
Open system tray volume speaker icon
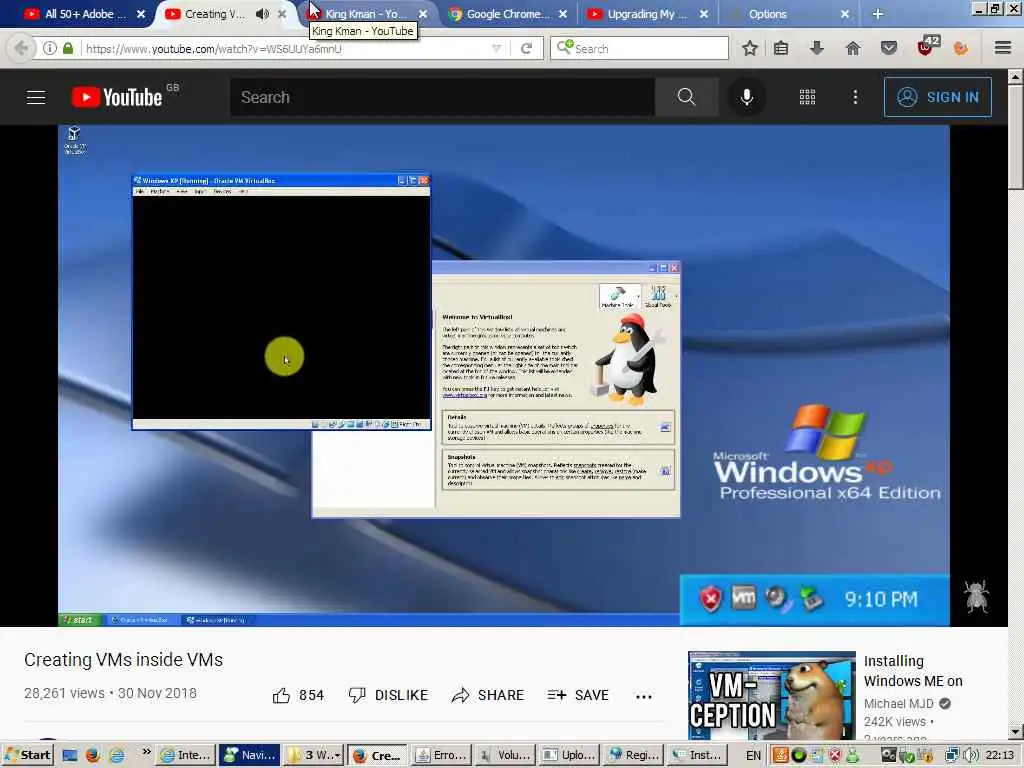pyautogui.click(x=971, y=755)
